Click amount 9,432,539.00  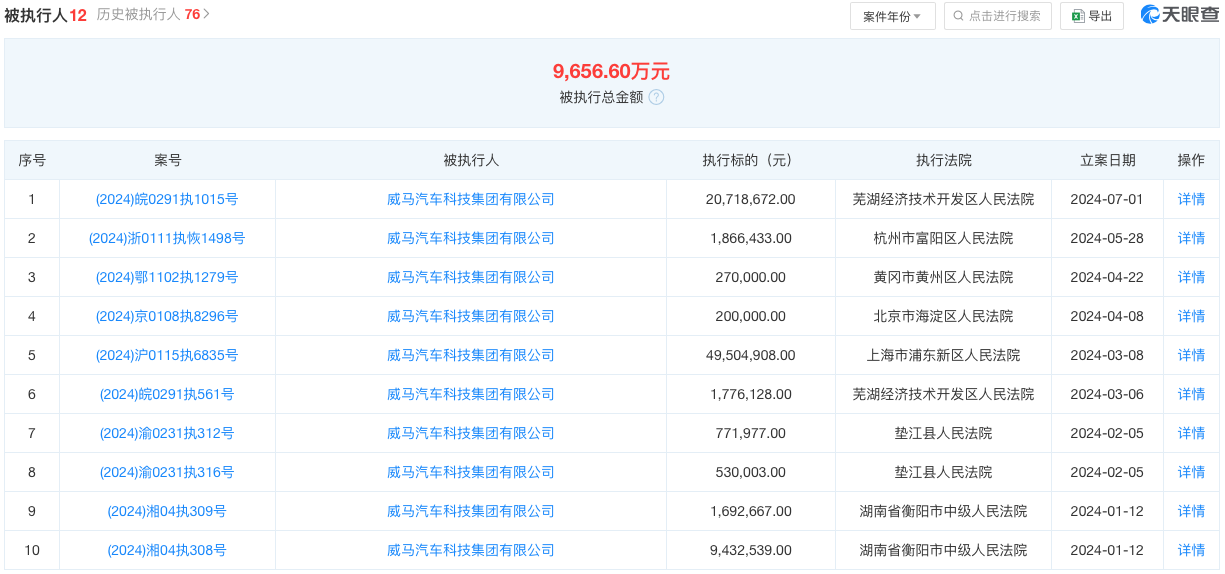(750, 550)
